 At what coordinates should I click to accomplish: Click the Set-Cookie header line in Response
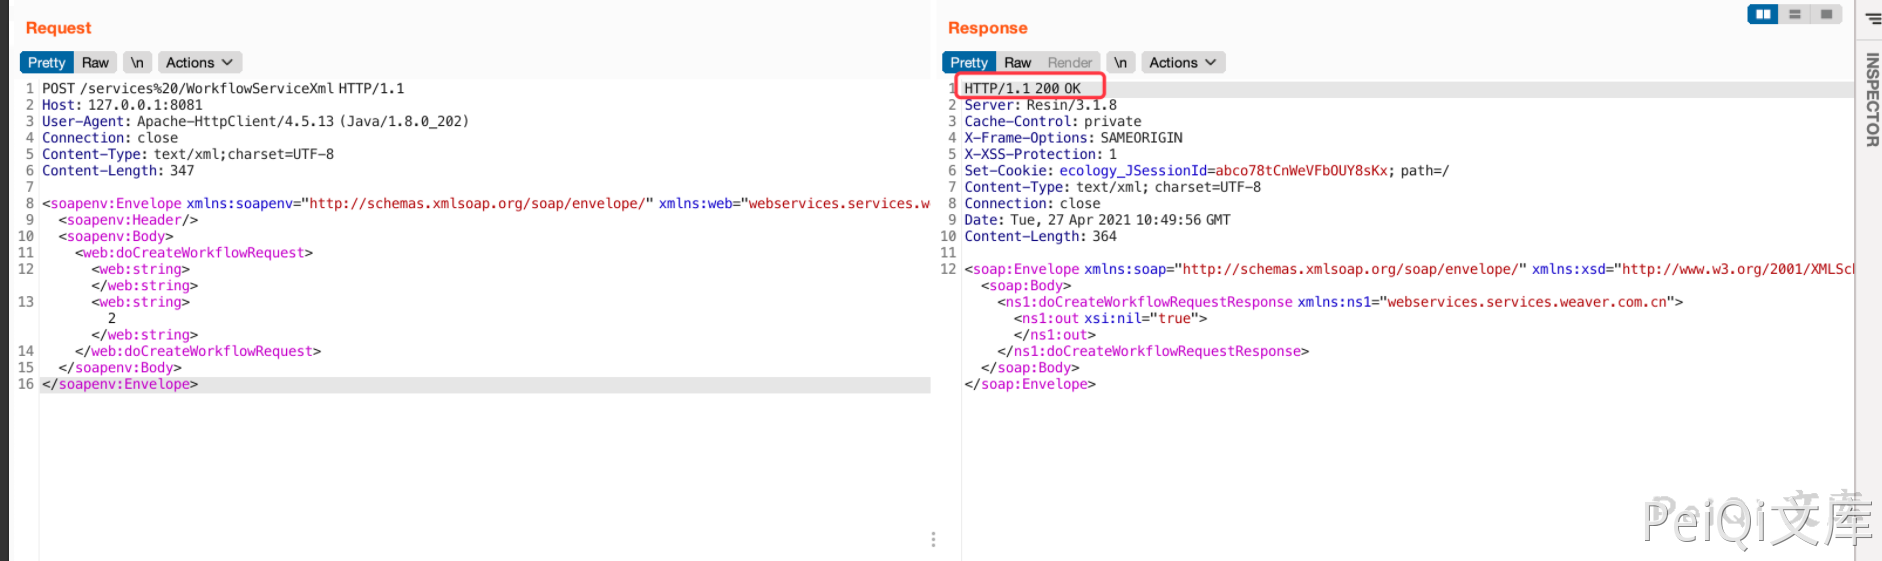[x=1206, y=170]
